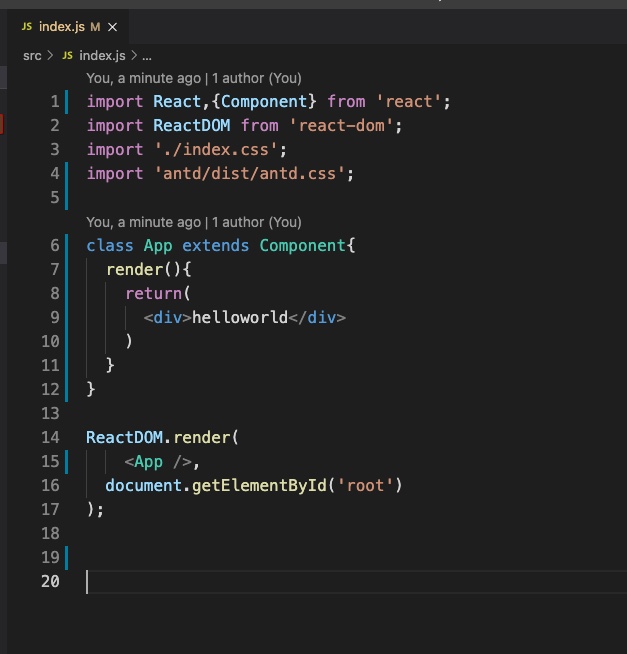
Task: Click the breadcrumb ellipsis symbol item
Action: (147, 56)
